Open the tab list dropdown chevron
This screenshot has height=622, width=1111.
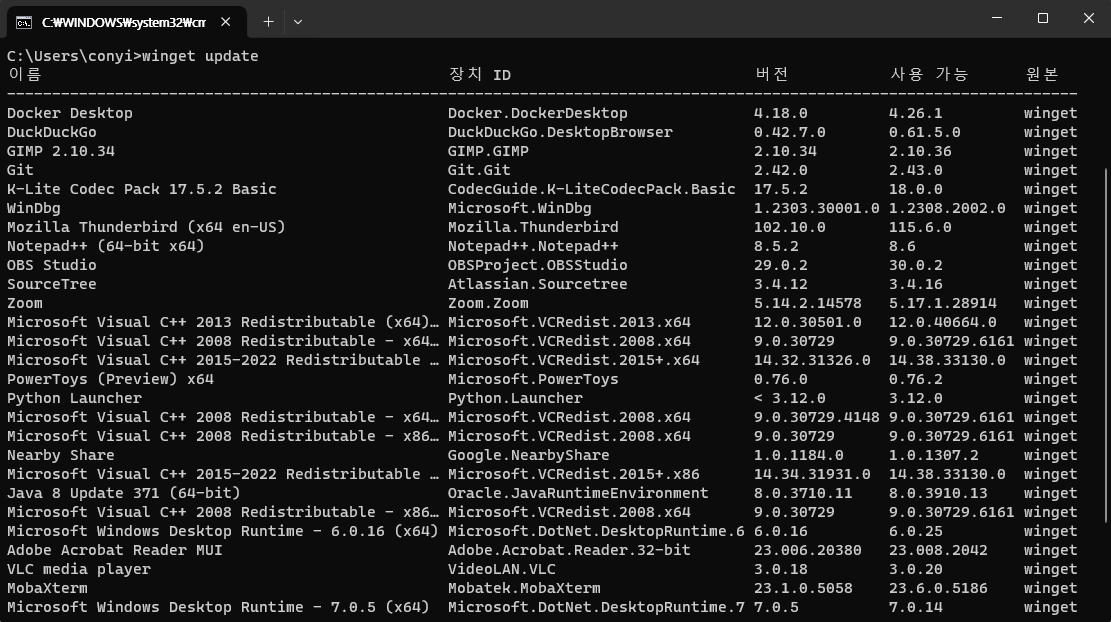pos(296,21)
